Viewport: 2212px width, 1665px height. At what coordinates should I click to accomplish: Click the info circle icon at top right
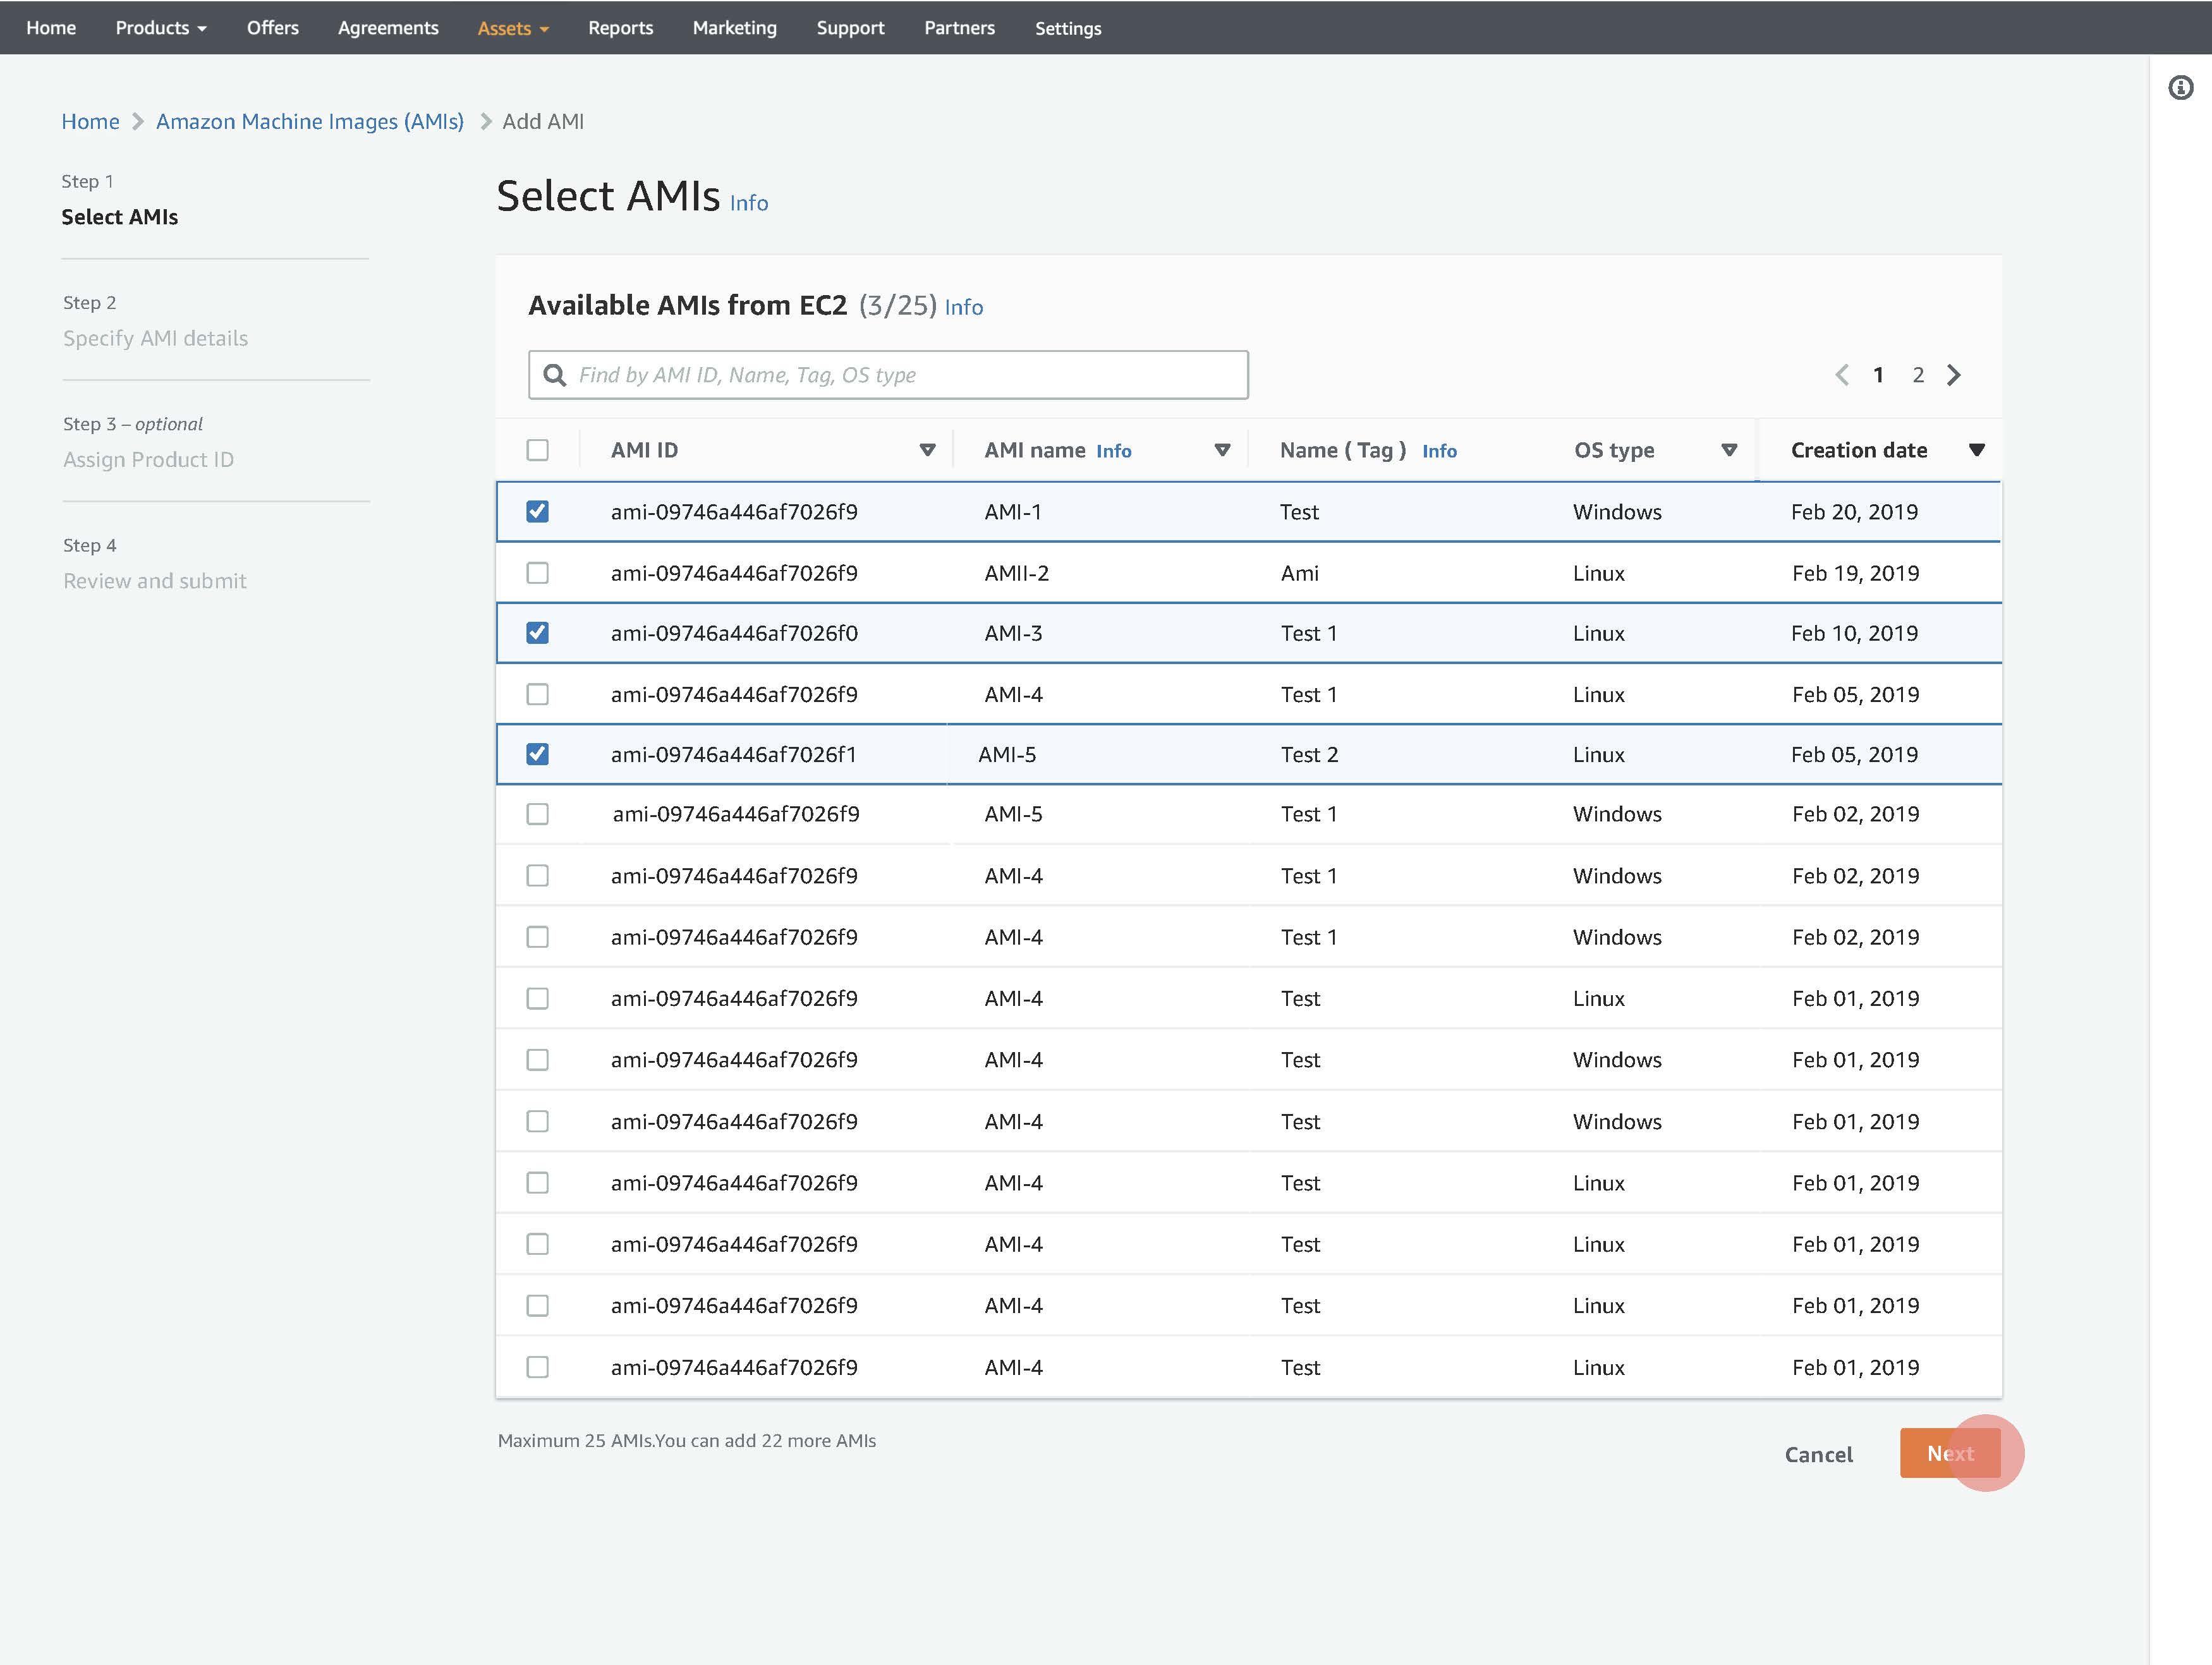tap(2180, 88)
